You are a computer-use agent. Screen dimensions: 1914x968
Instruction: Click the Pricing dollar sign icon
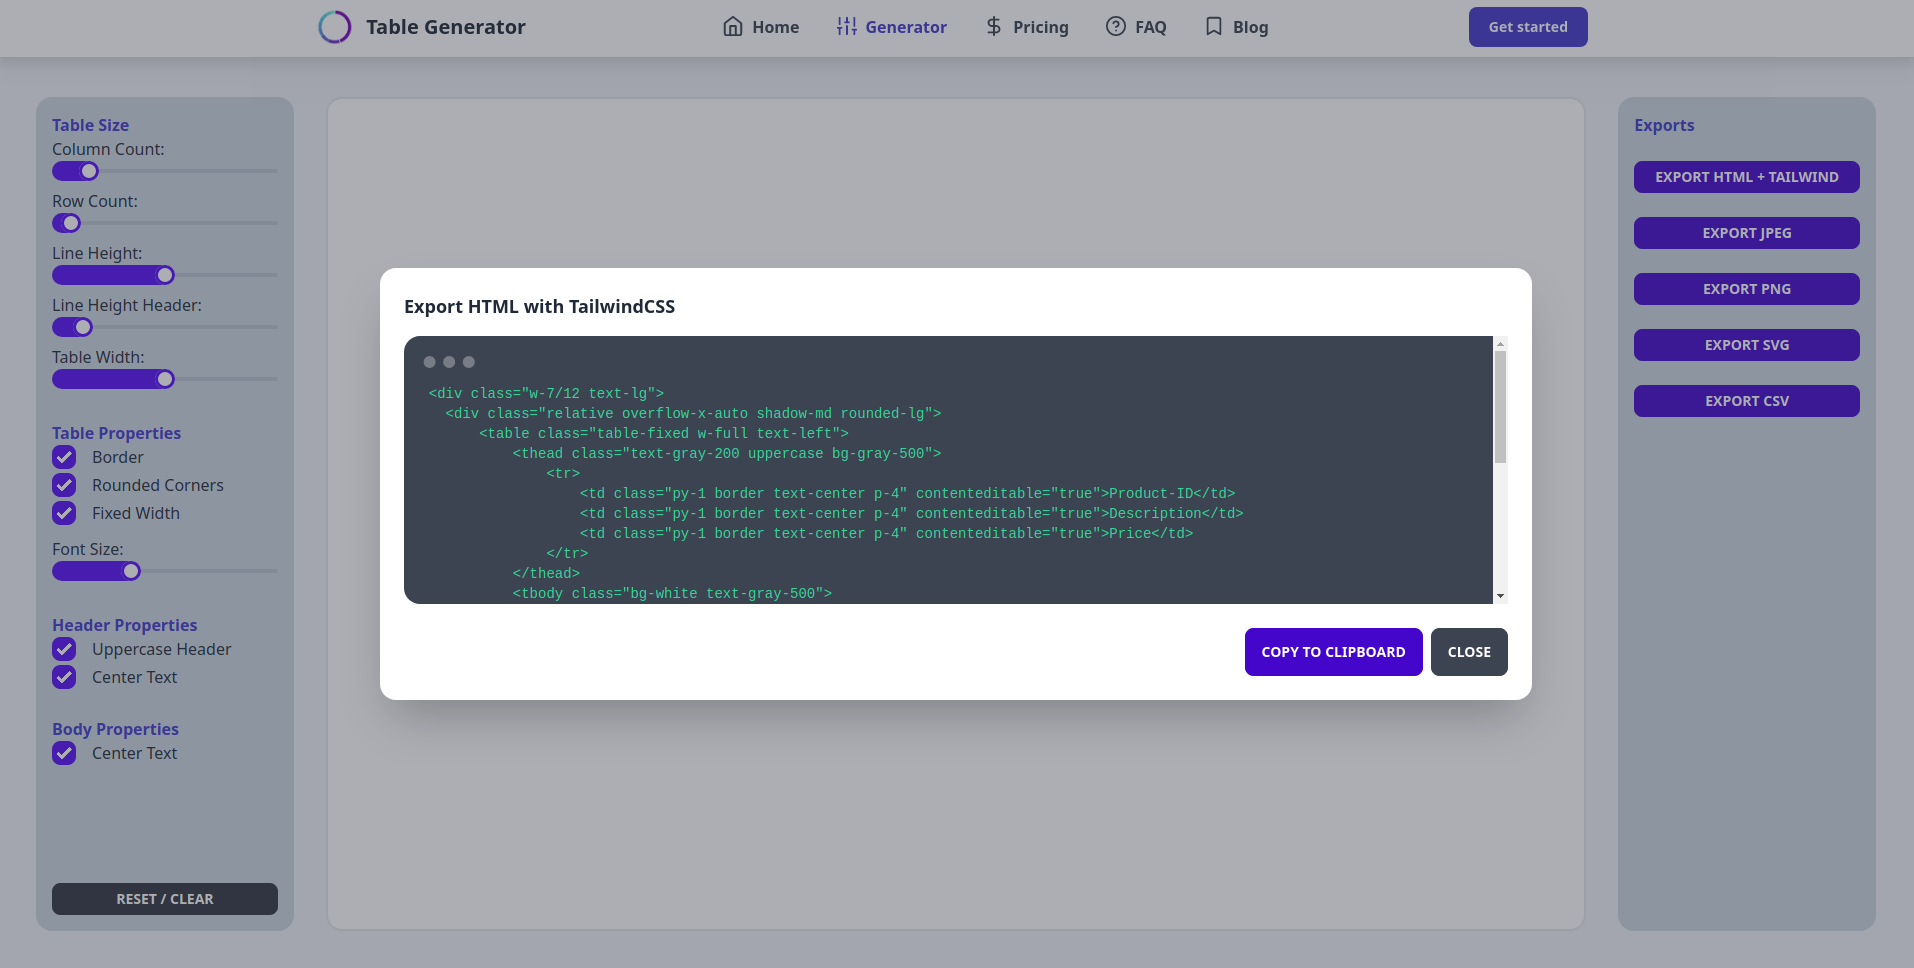(993, 27)
